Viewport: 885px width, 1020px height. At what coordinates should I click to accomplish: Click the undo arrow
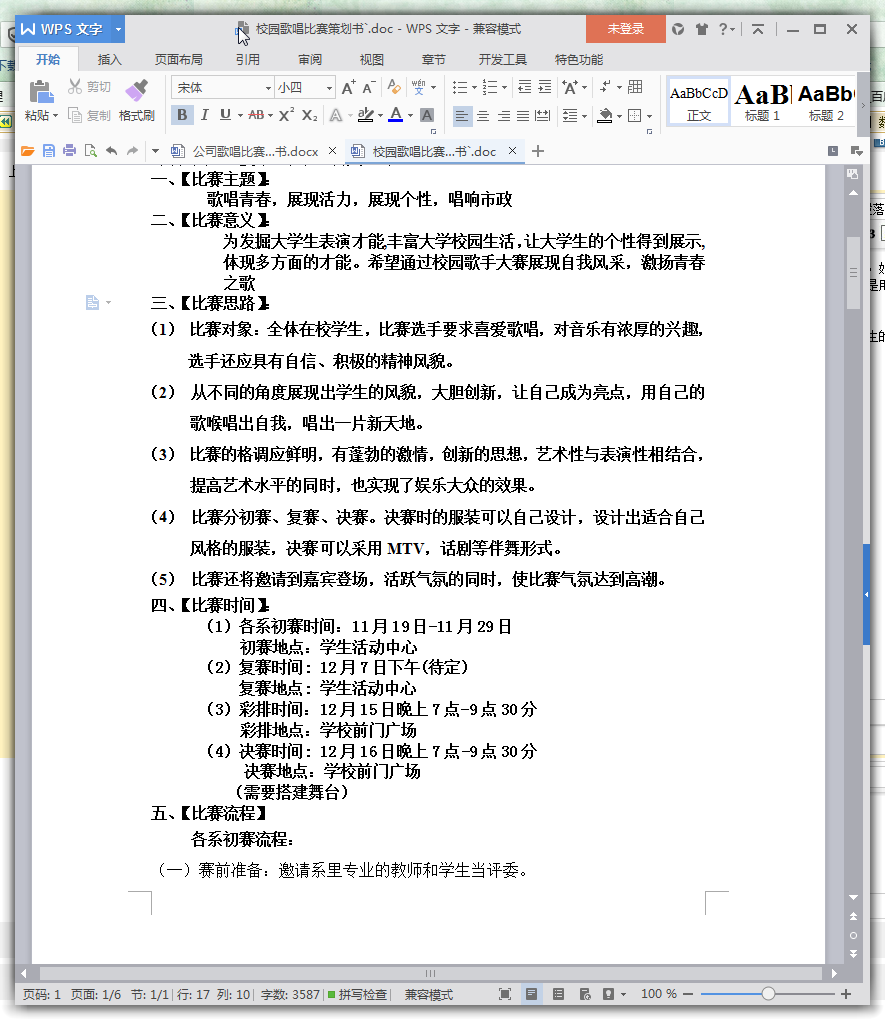[x=112, y=151]
